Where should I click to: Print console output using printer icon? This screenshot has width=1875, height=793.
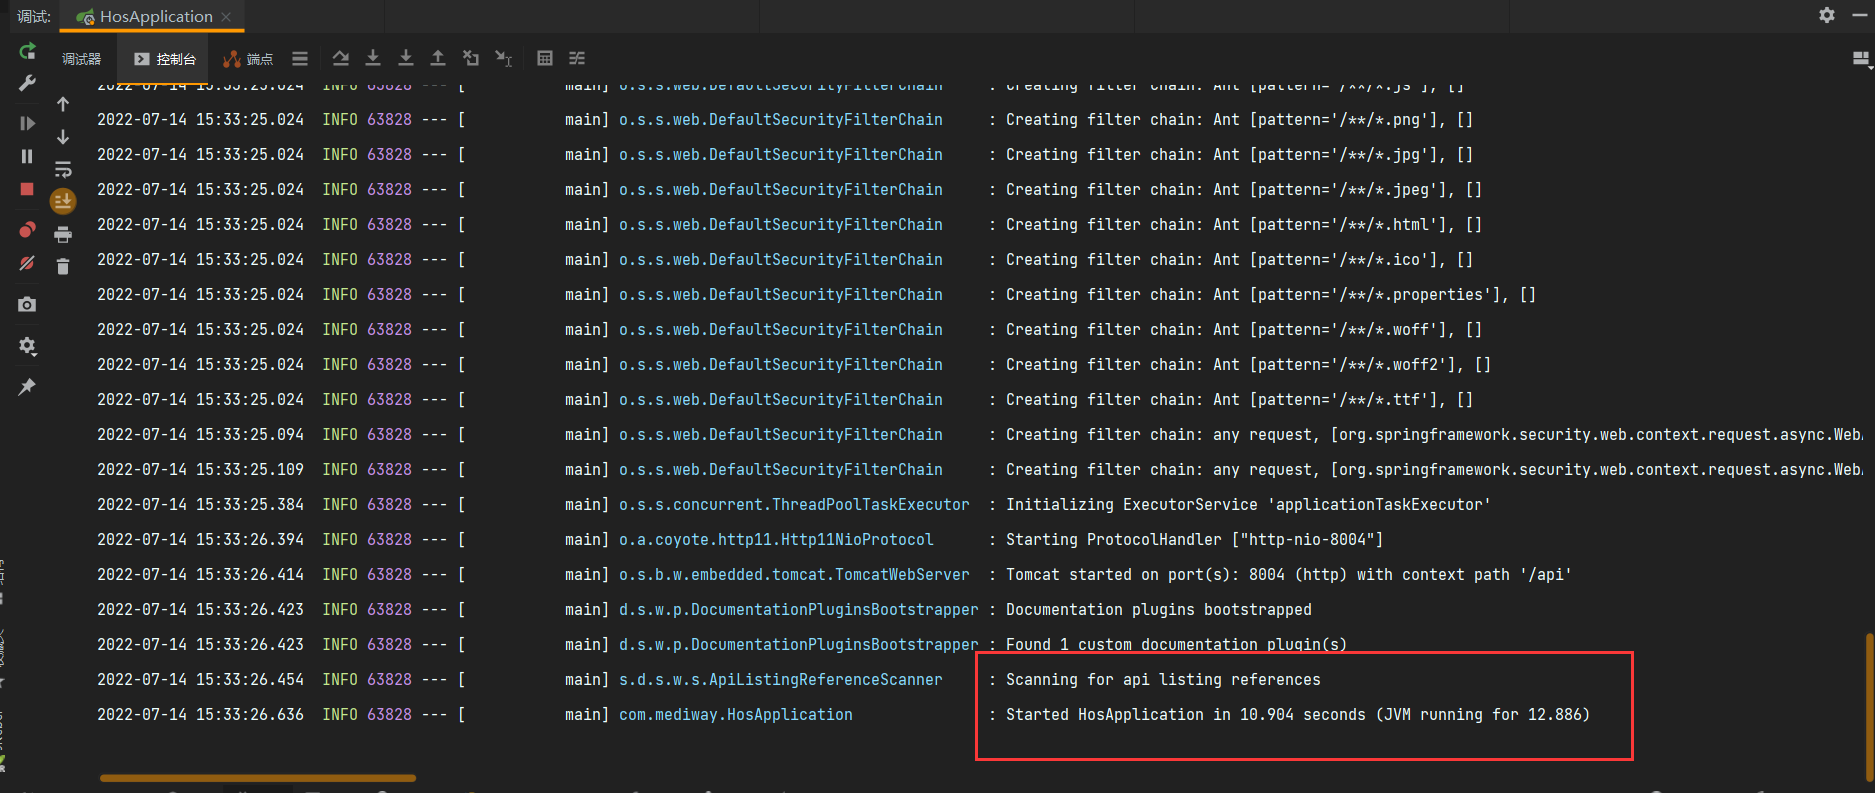coord(63,235)
